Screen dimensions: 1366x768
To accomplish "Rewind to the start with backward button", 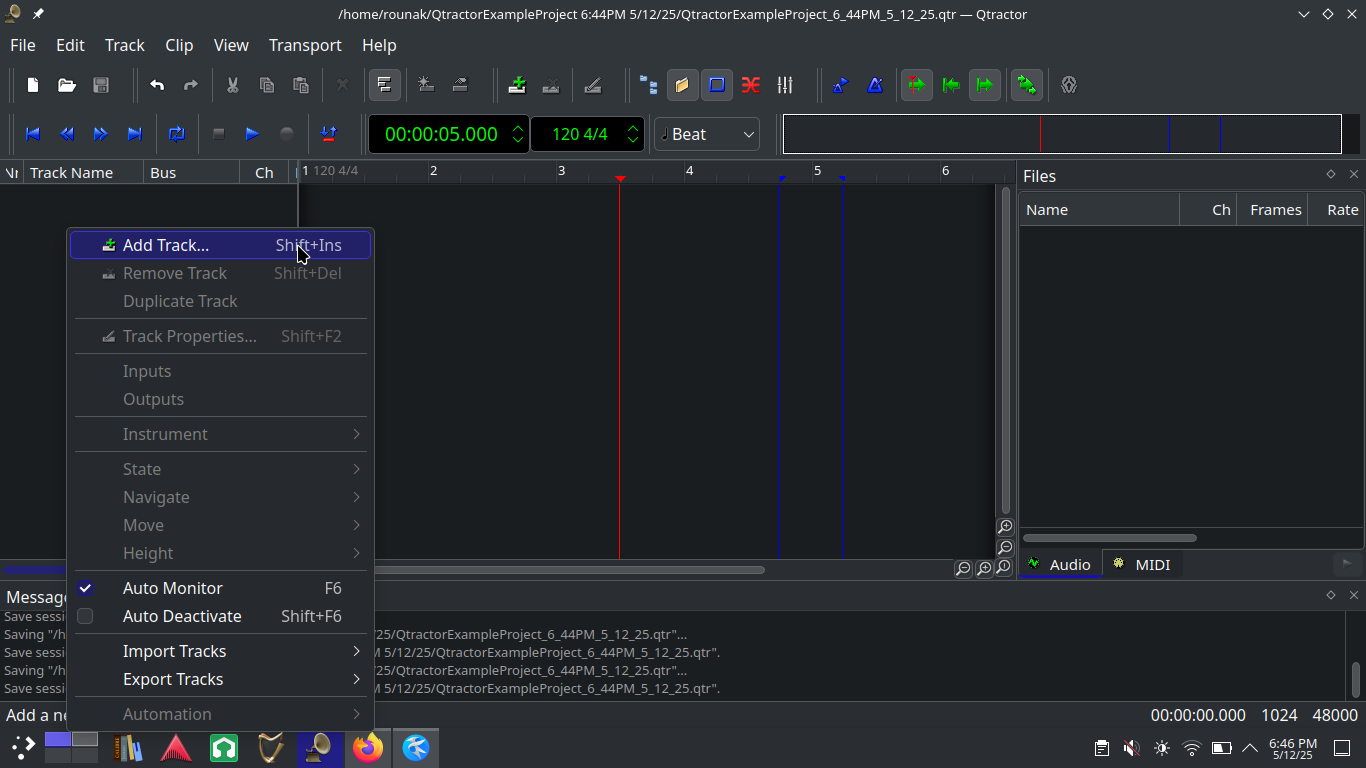I will point(32,134).
